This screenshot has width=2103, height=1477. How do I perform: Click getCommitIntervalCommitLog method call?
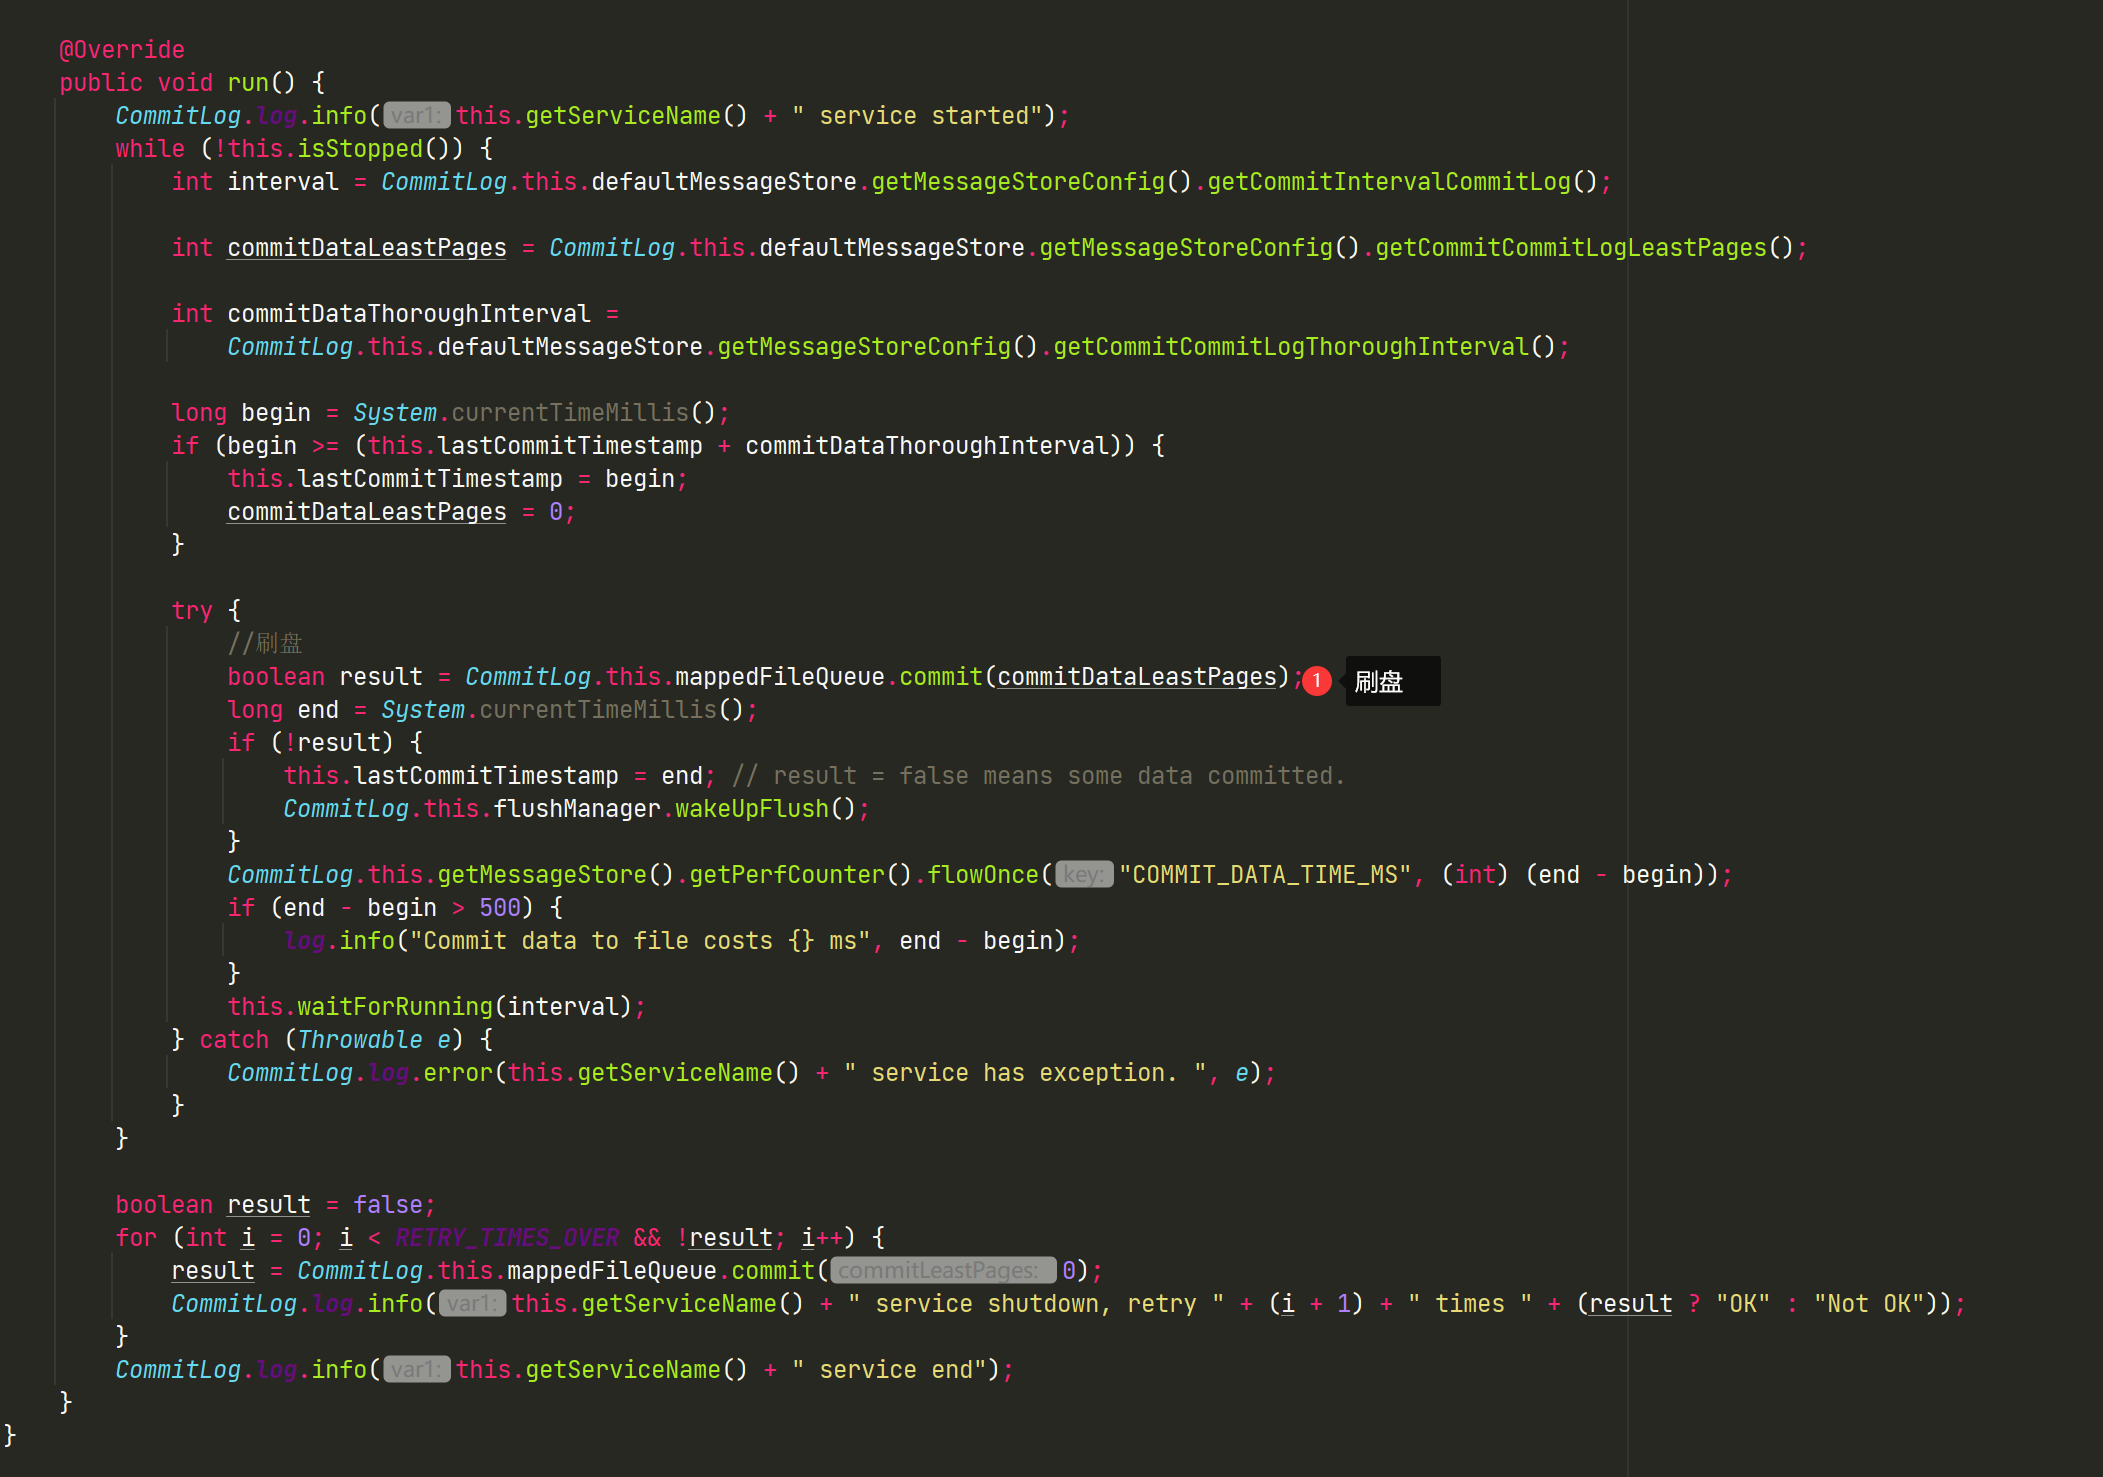(x=1389, y=182)
